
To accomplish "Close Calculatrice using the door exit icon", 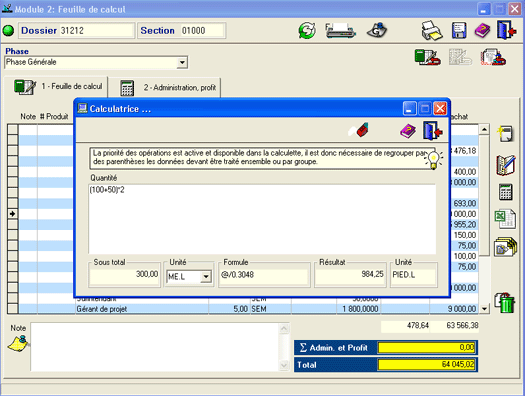I will pos(433,131).
